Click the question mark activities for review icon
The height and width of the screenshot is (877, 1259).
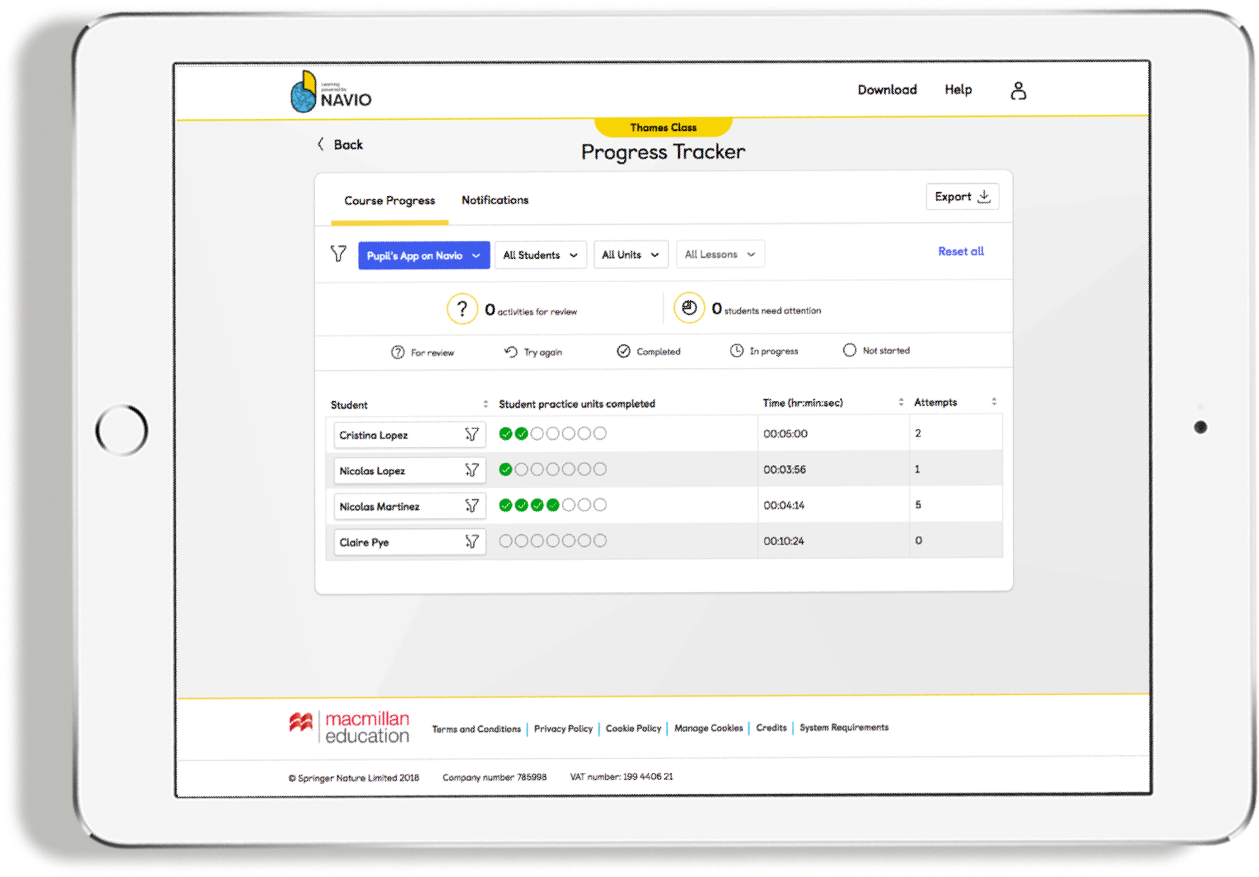coord(462,308)
